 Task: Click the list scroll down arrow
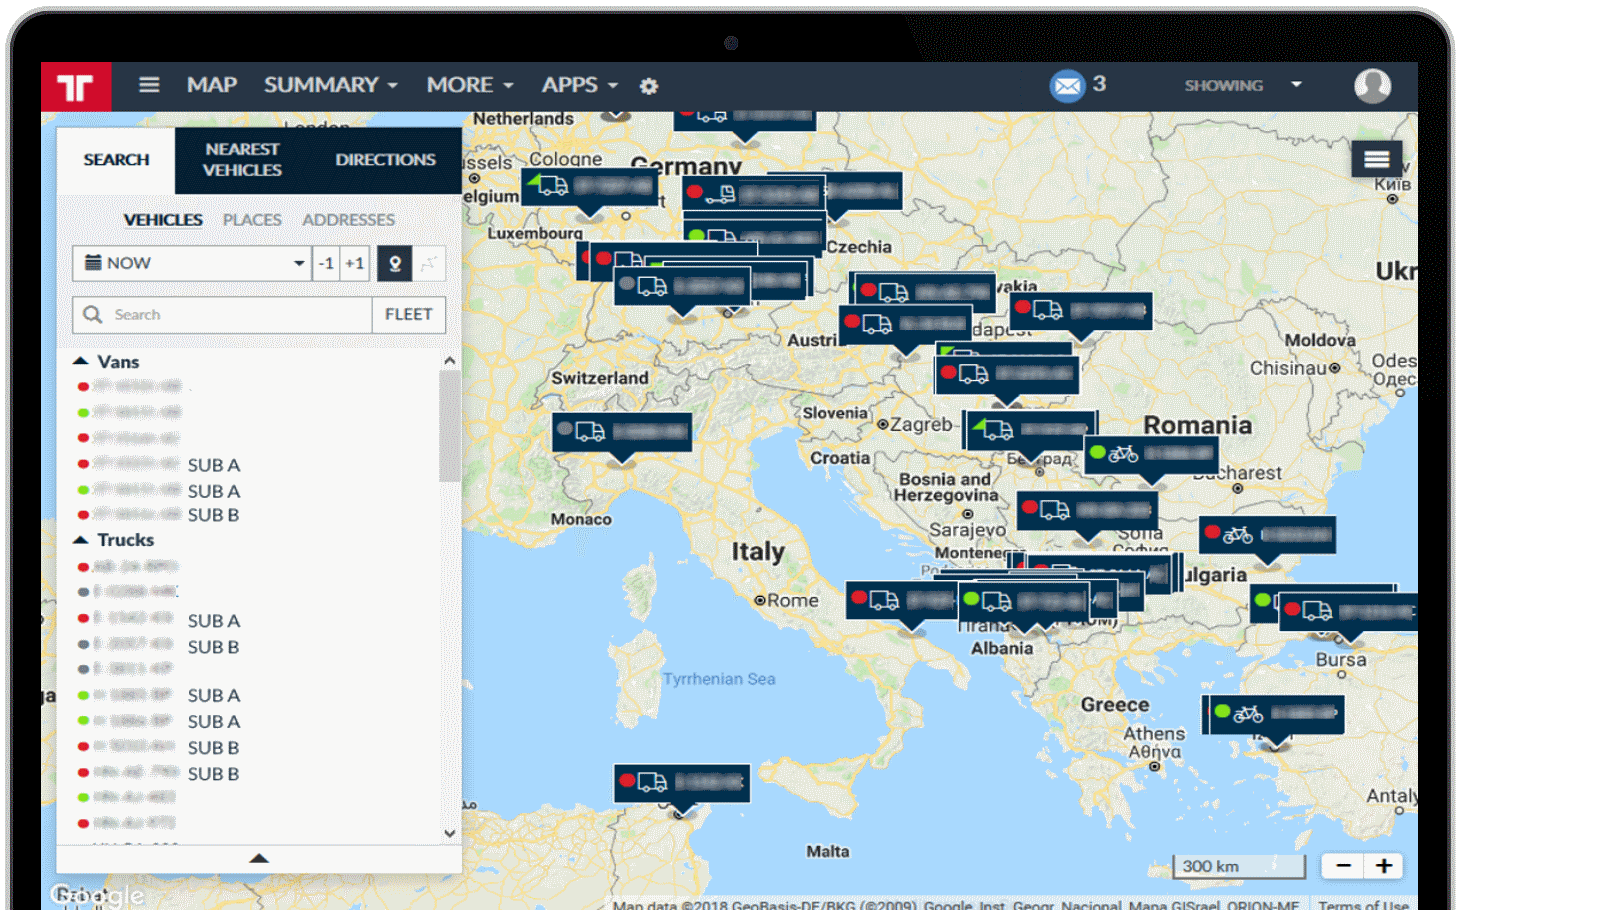[450, 833]
